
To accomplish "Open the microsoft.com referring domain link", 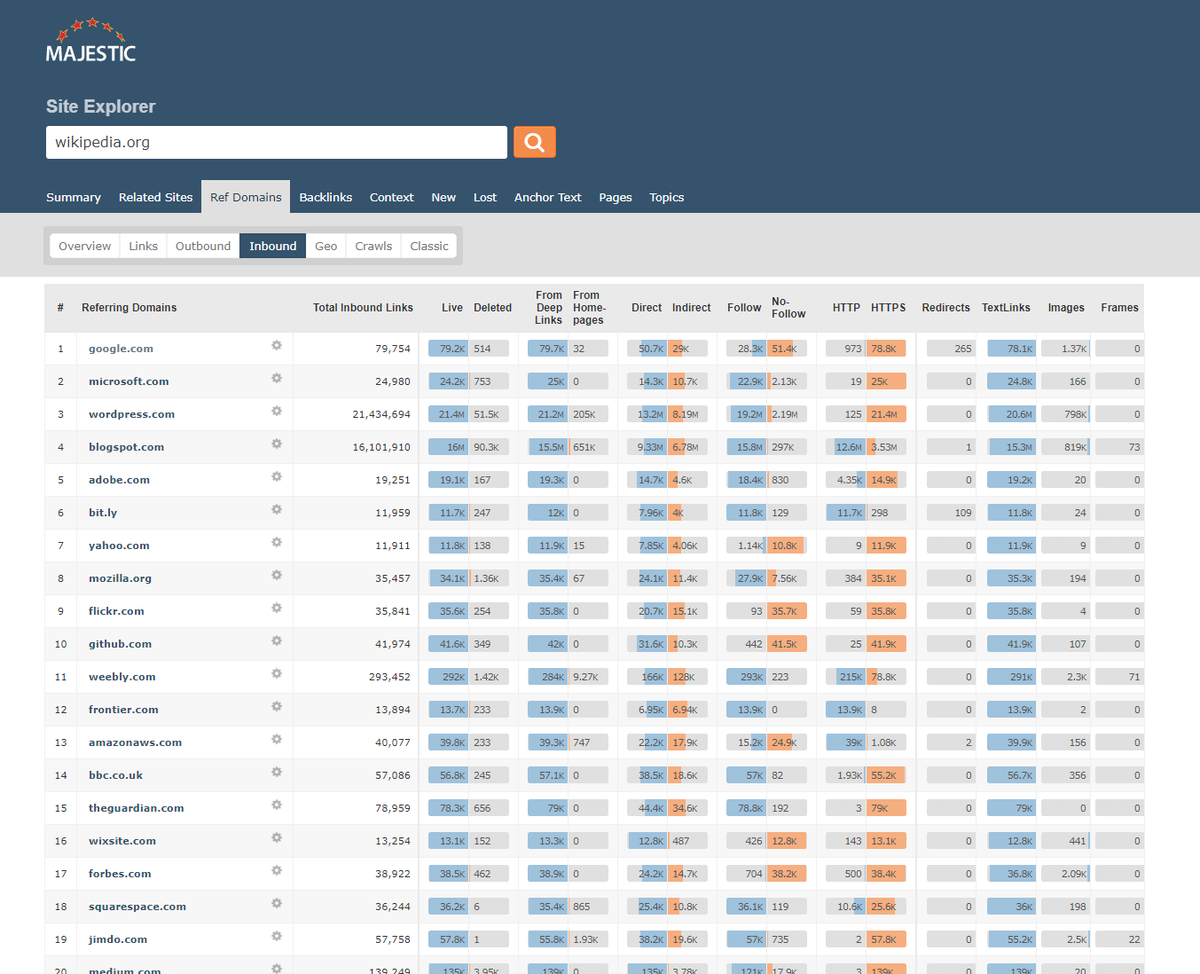I will click(x=128, y=382).
